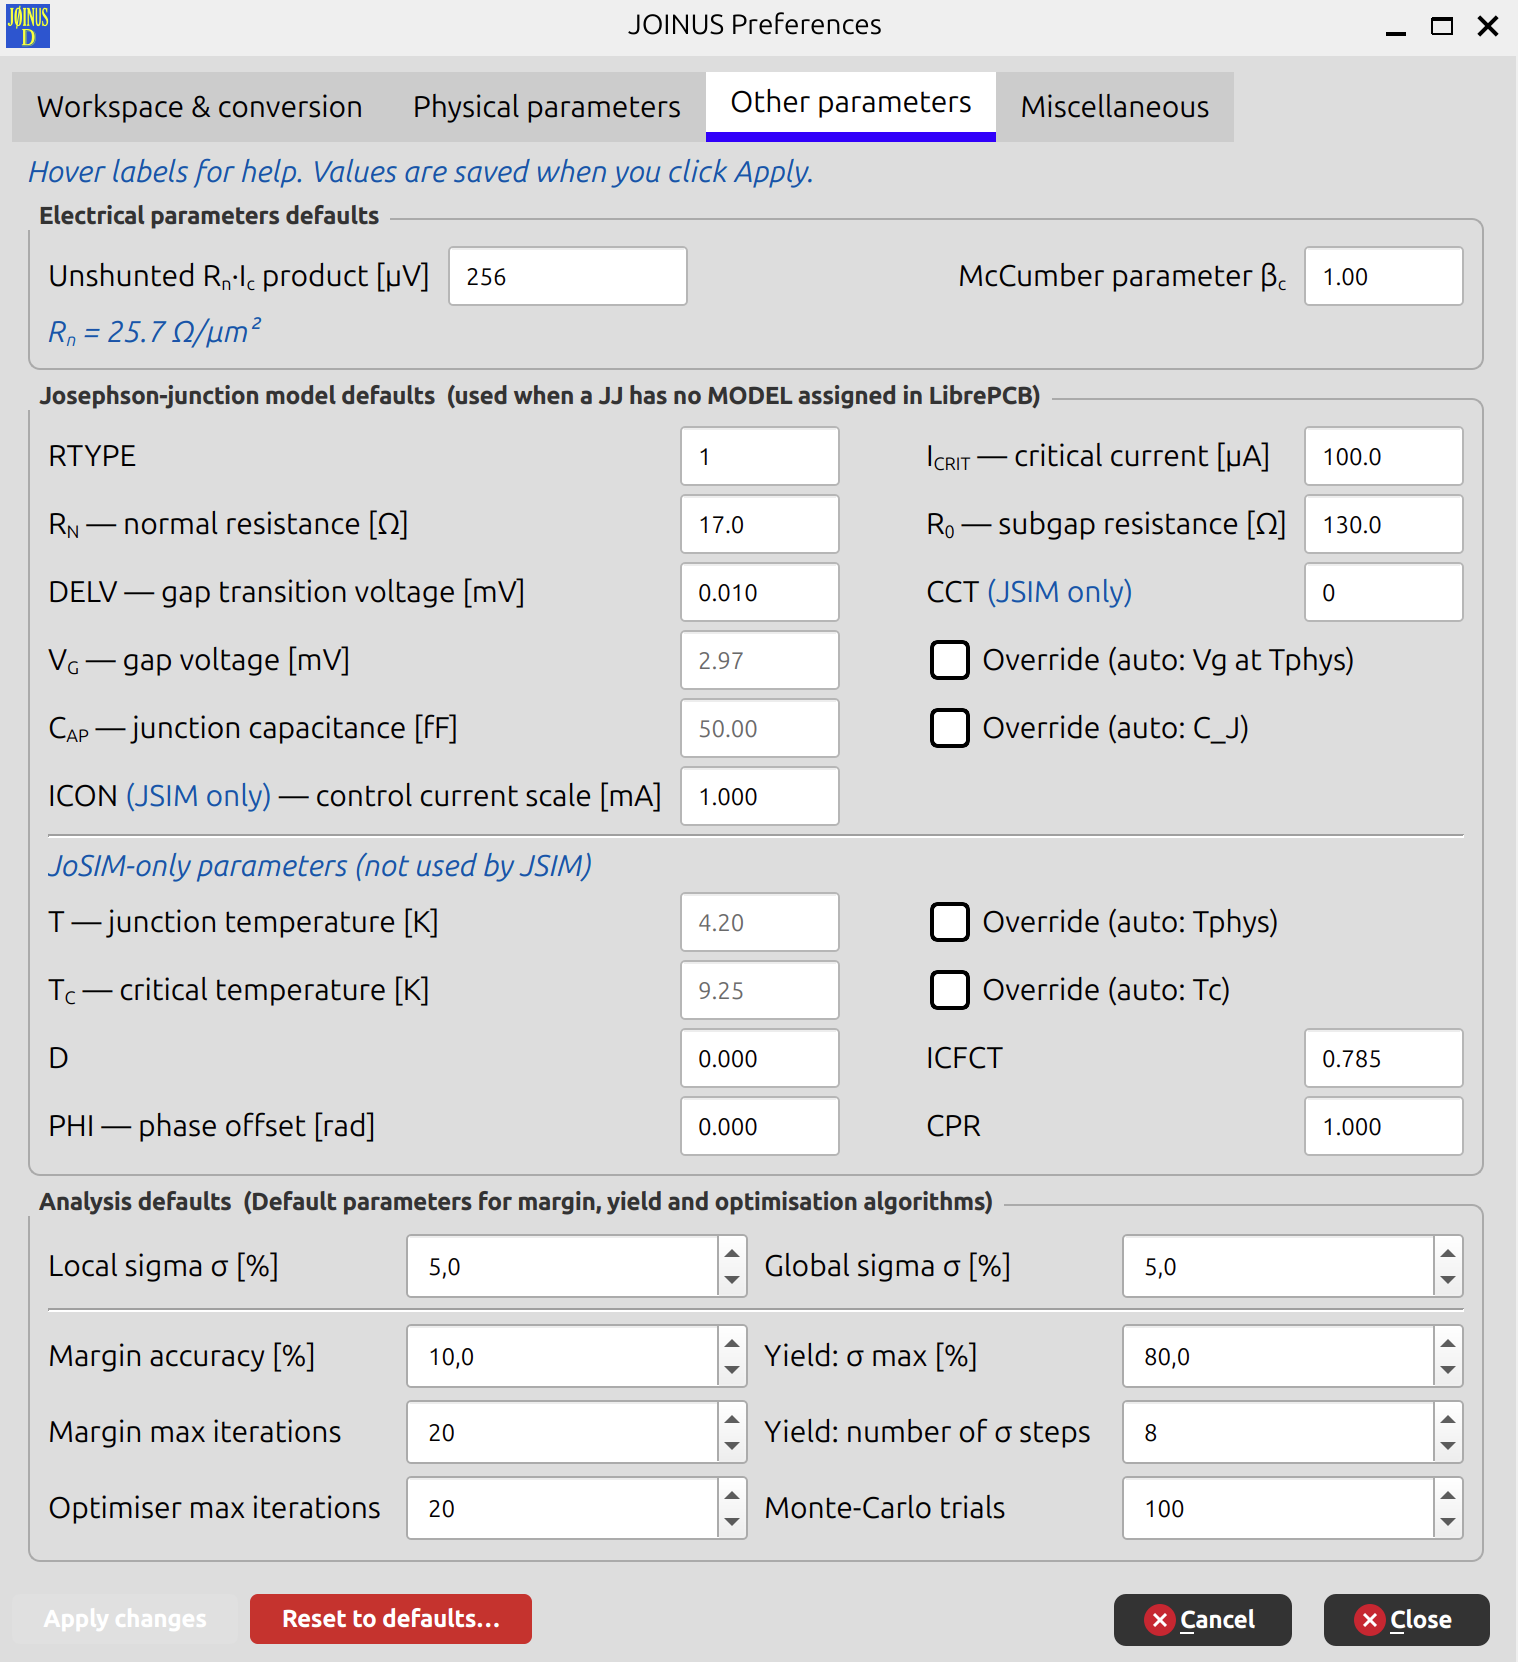Viewport: 1518px width, 1662px height.
Task: Click the JOINUS app logo icon
Action: pyautogui.click(x=28, y=25)
